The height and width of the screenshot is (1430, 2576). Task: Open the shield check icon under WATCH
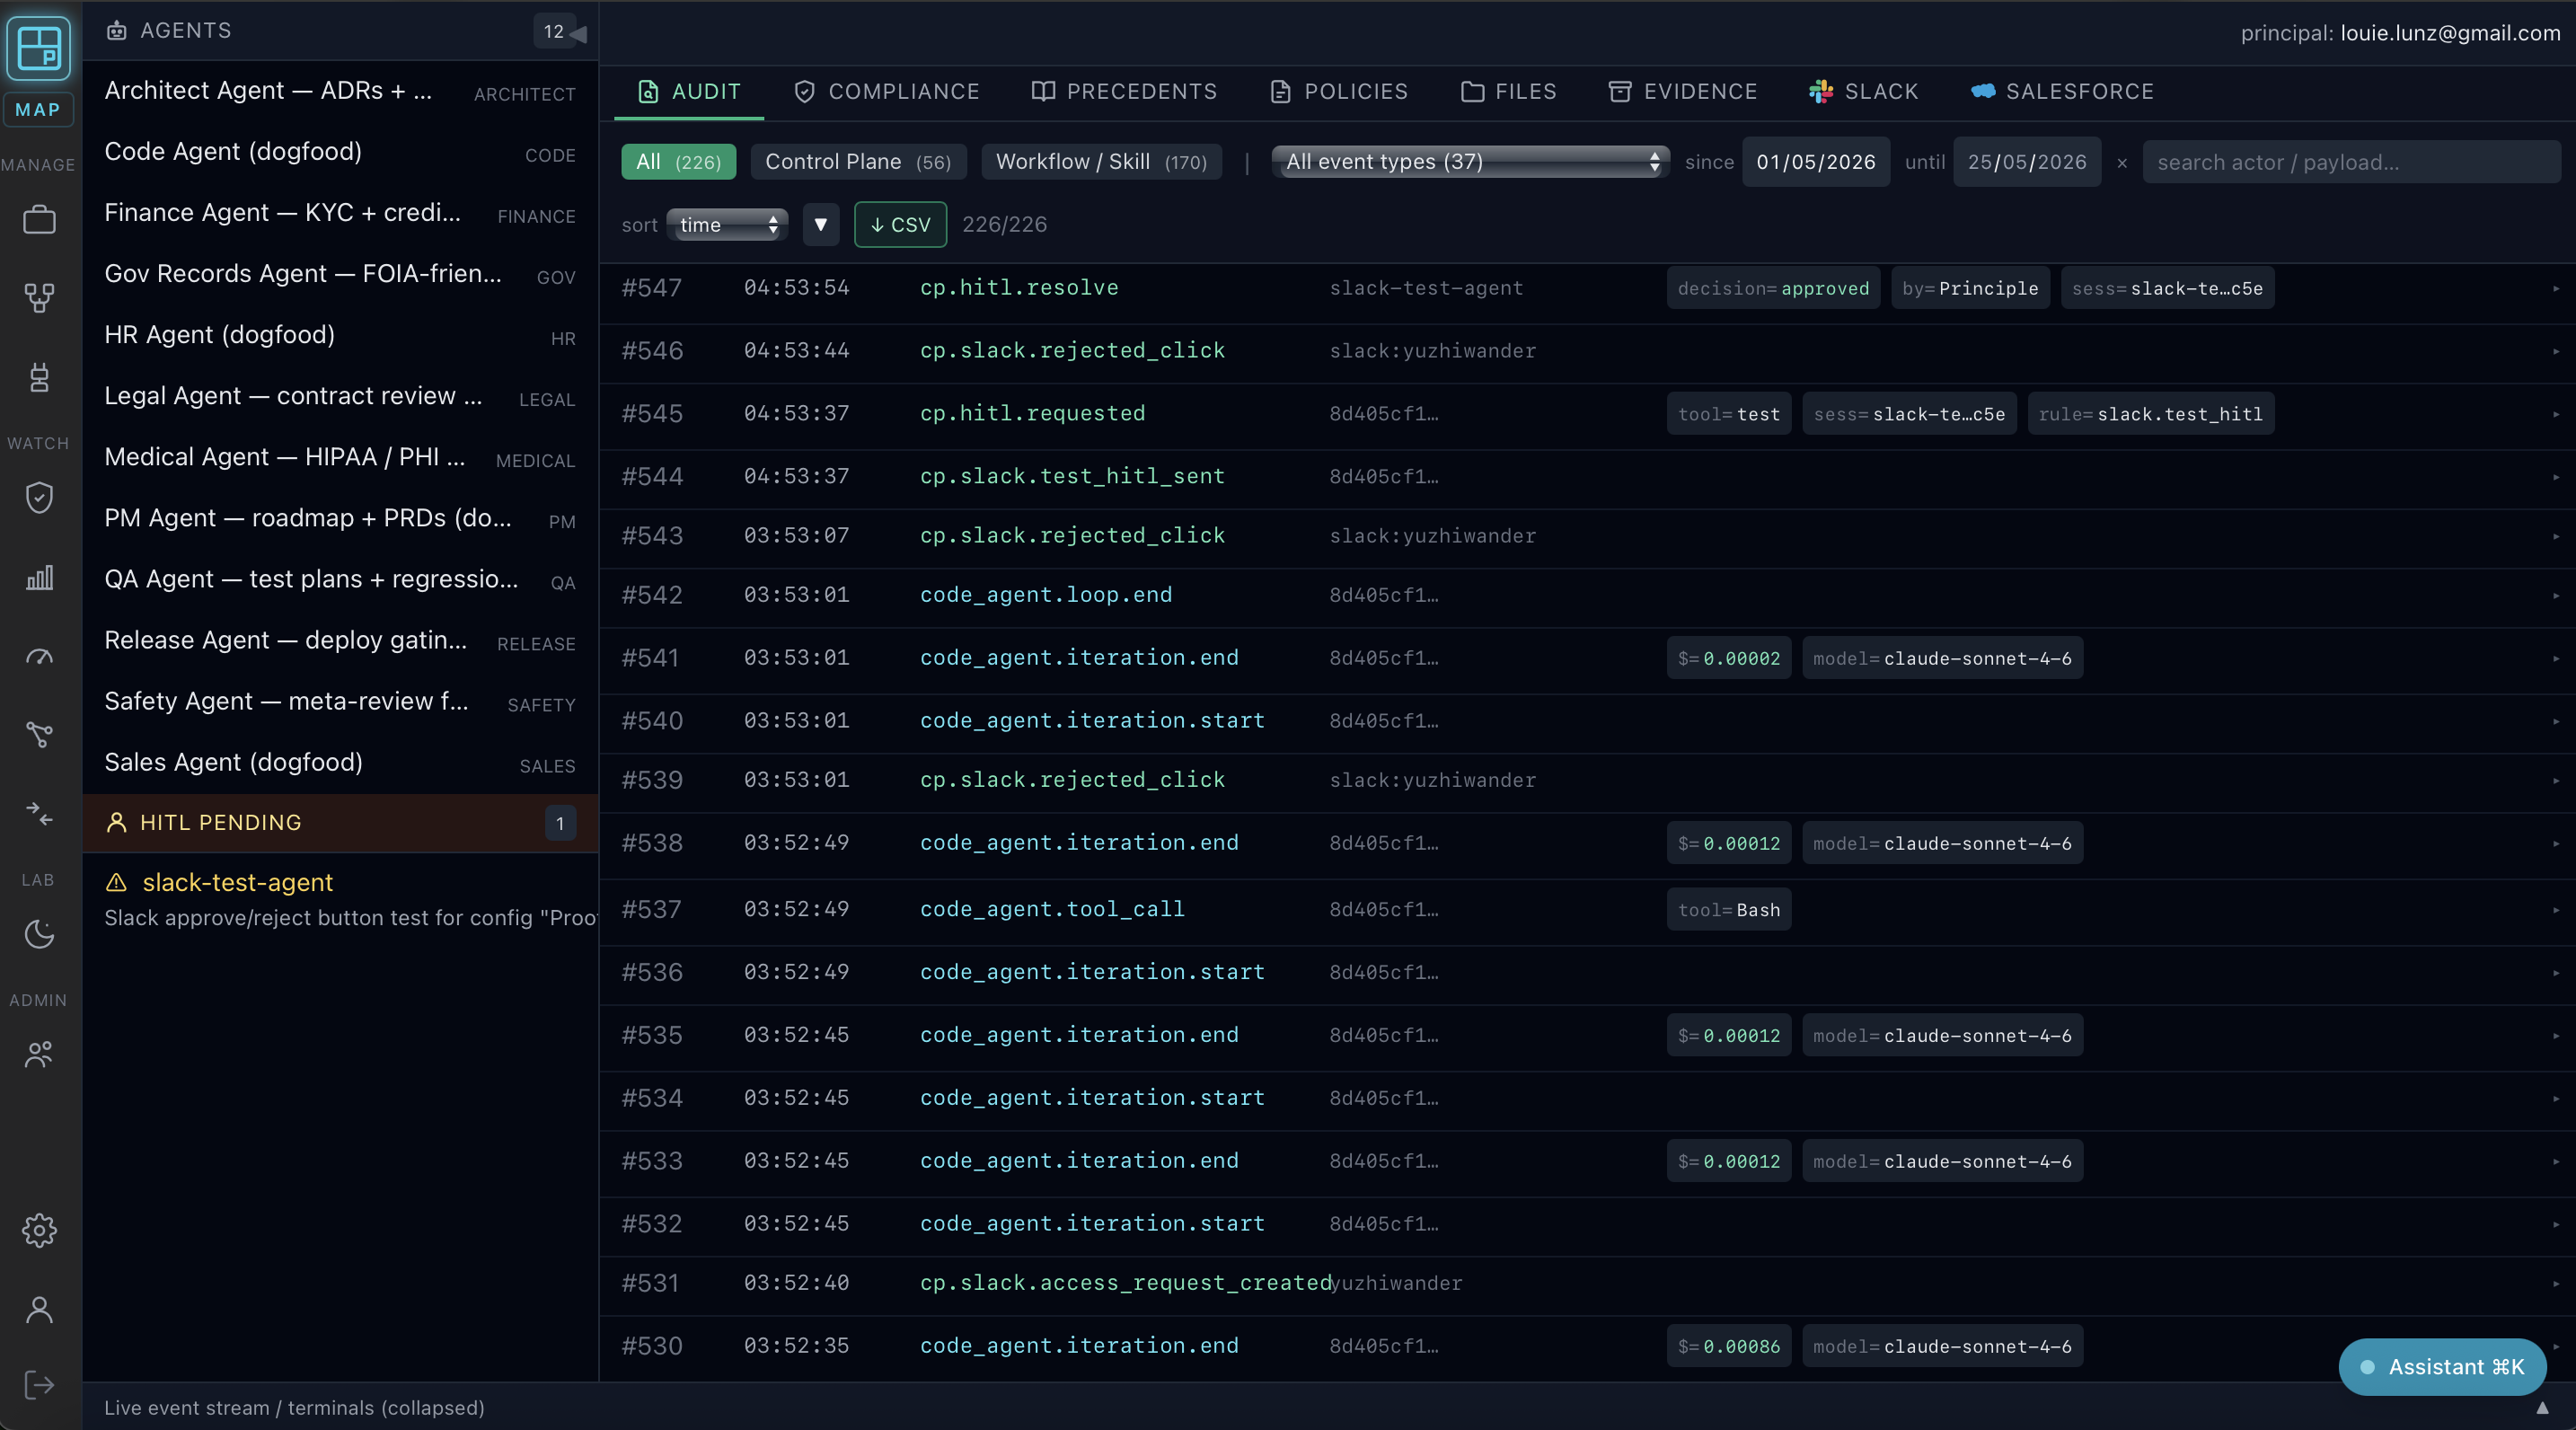tap(39, 497)
